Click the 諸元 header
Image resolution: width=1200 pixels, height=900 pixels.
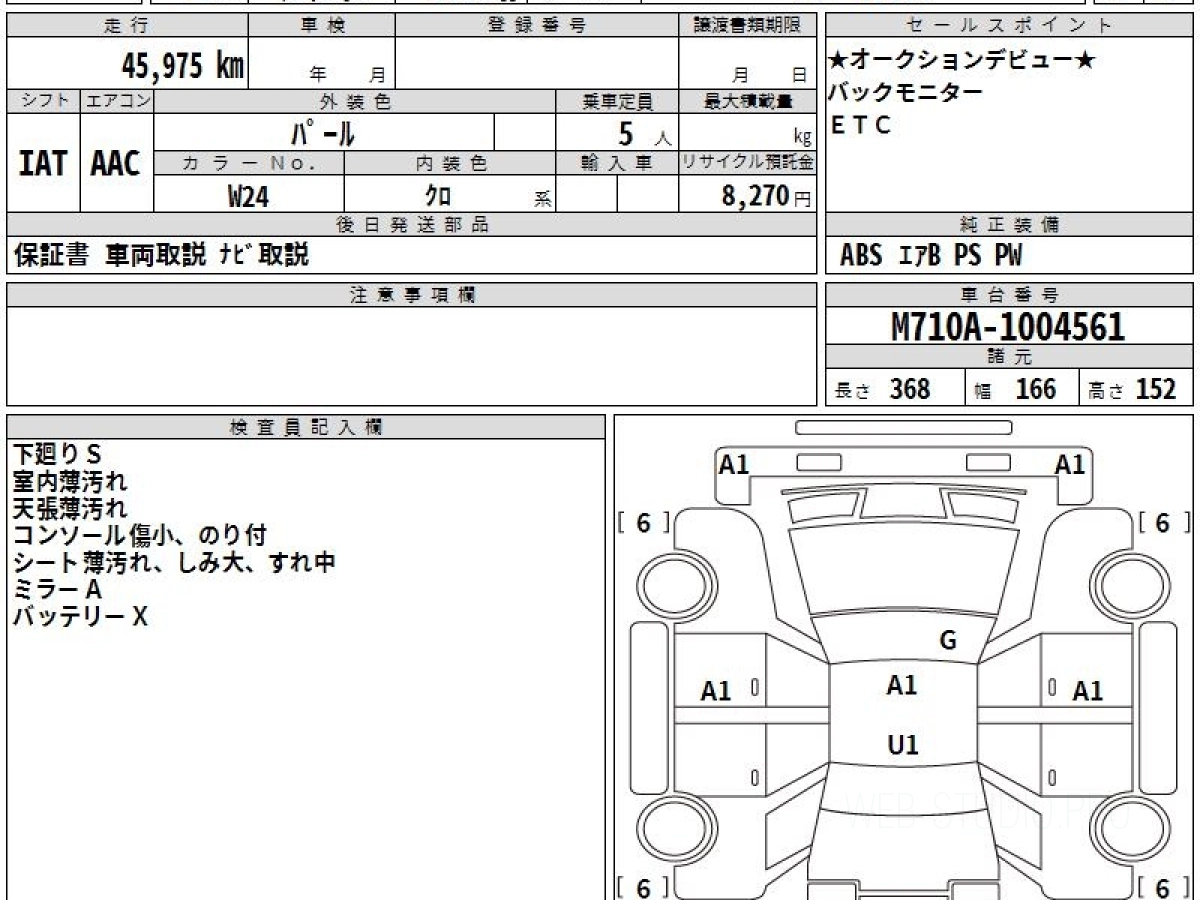click(x=1010, y=357)
